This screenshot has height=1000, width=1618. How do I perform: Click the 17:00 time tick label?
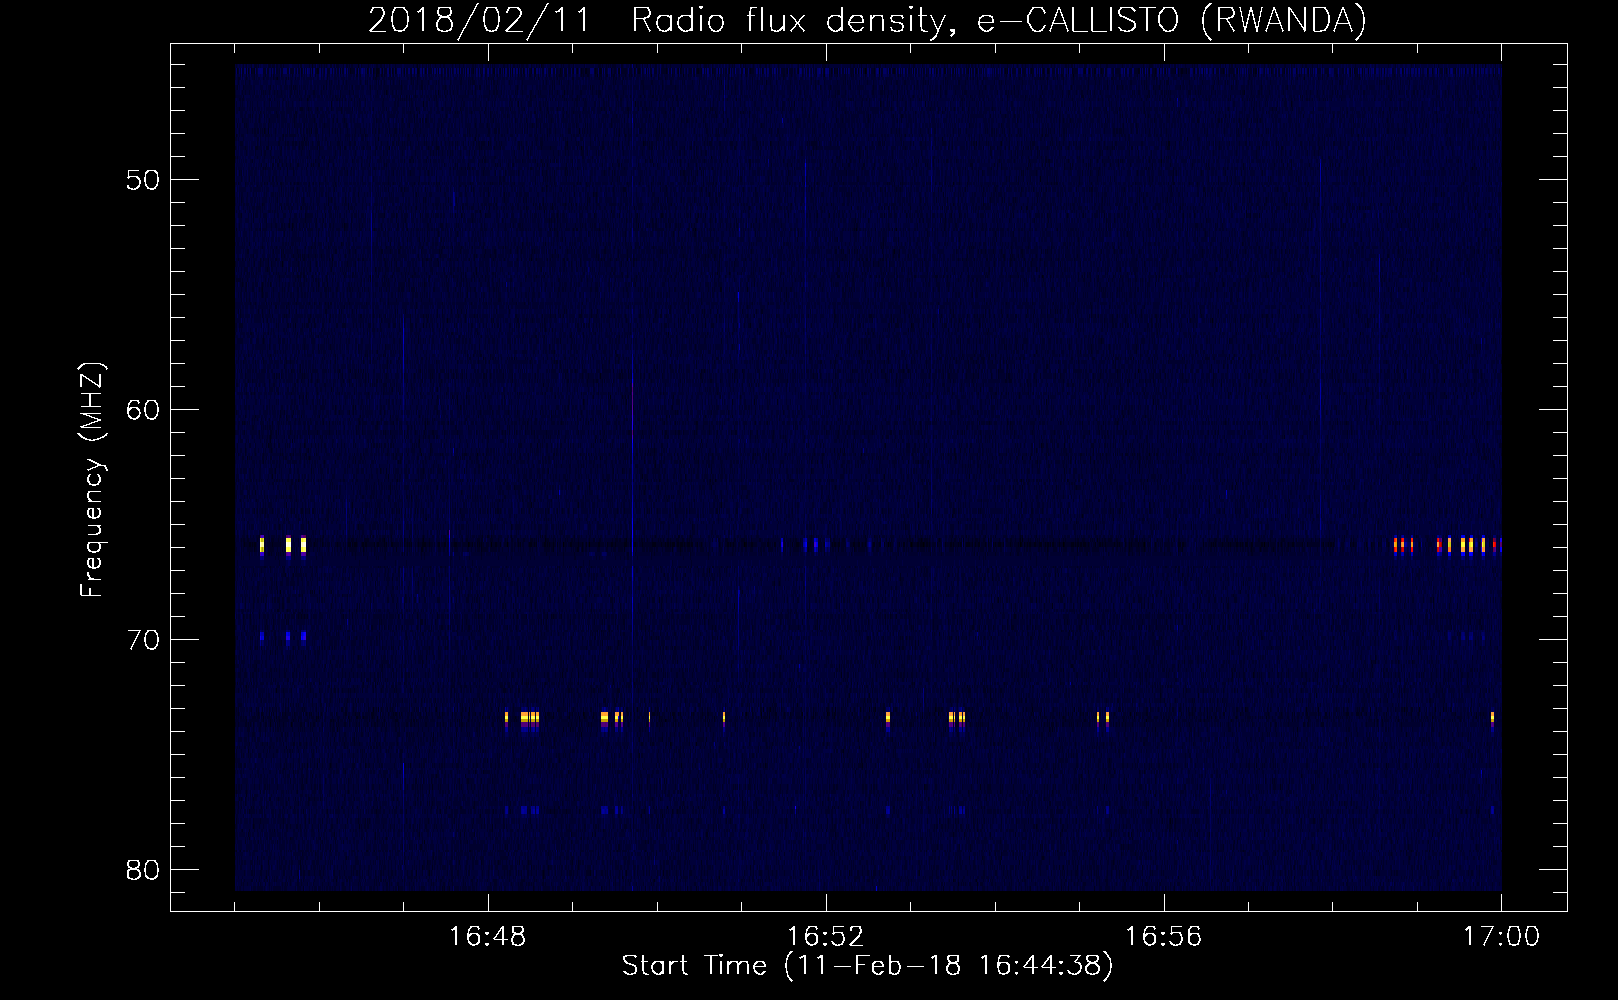[x=1502, y=937]
